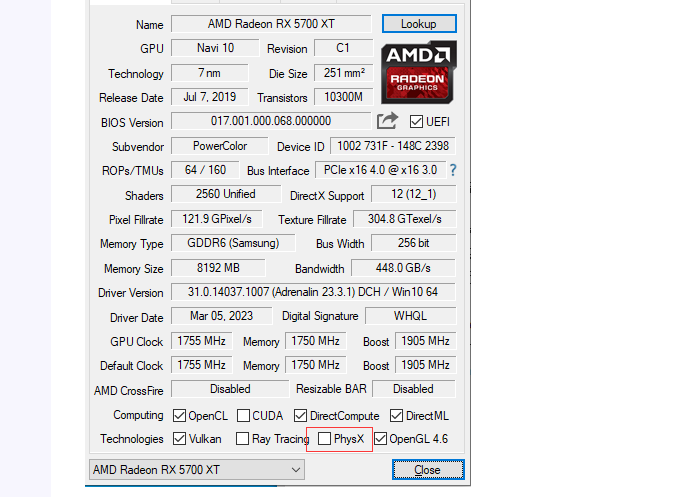Click the GPU field showing Navi 10
The height and width of the screenshot is (497, 694).
coord(215,48)
